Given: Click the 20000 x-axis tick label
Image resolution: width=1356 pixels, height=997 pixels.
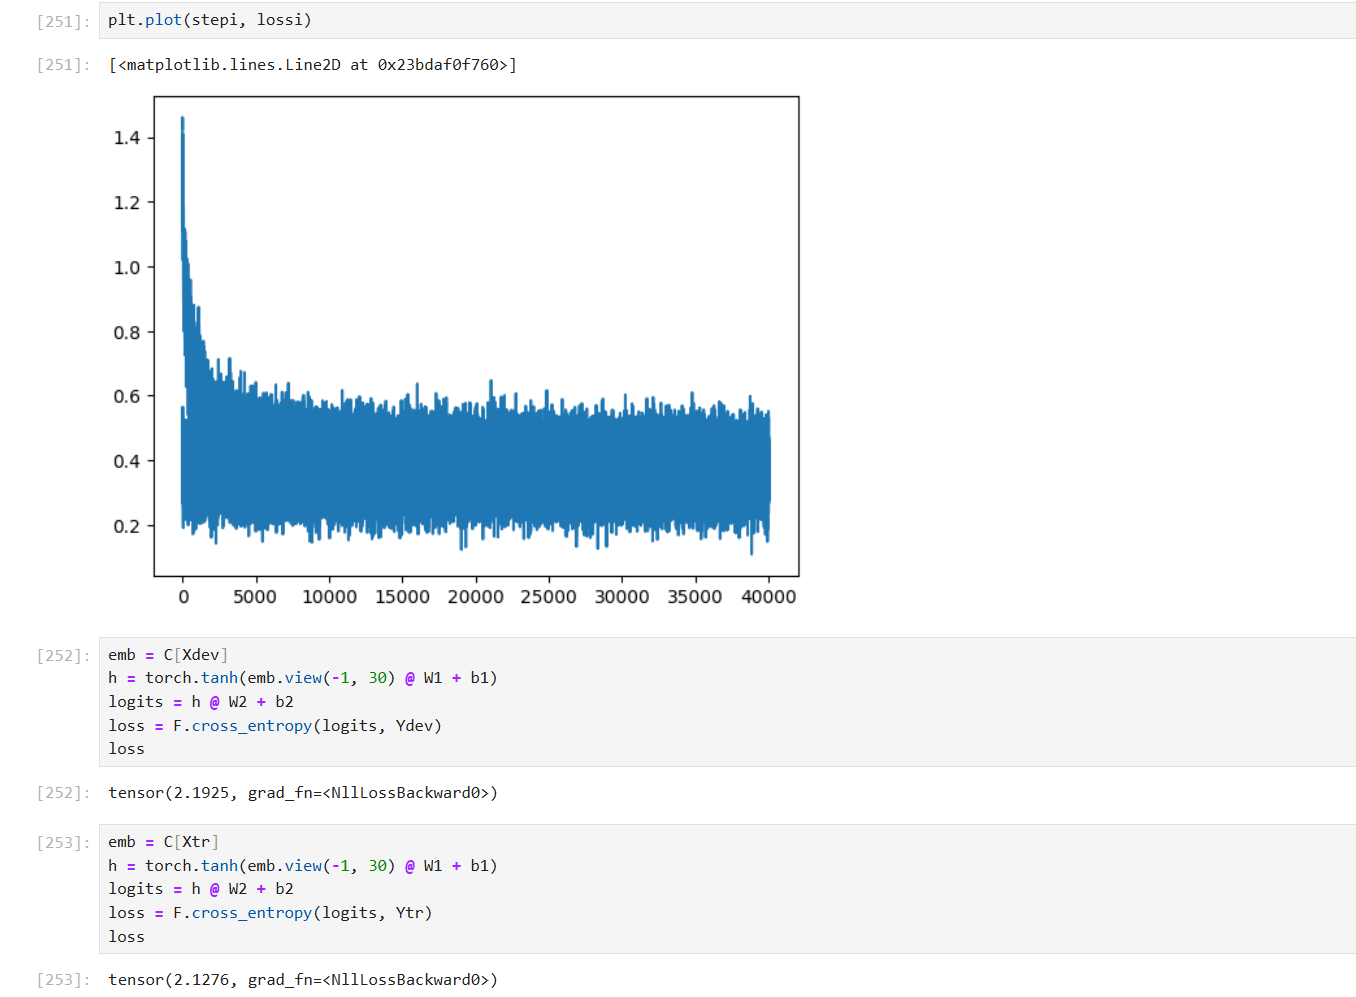Looking at the screenshot, I should click(475, 597).
